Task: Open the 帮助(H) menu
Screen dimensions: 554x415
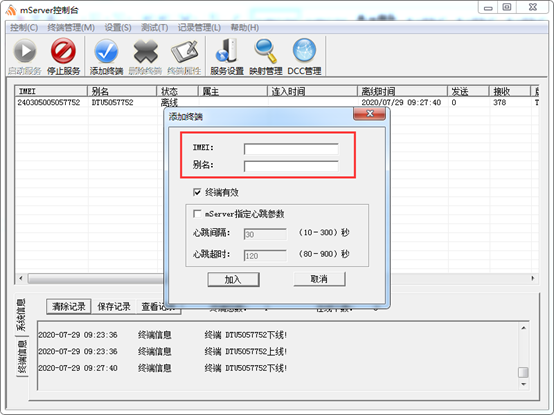Action: 244,28
